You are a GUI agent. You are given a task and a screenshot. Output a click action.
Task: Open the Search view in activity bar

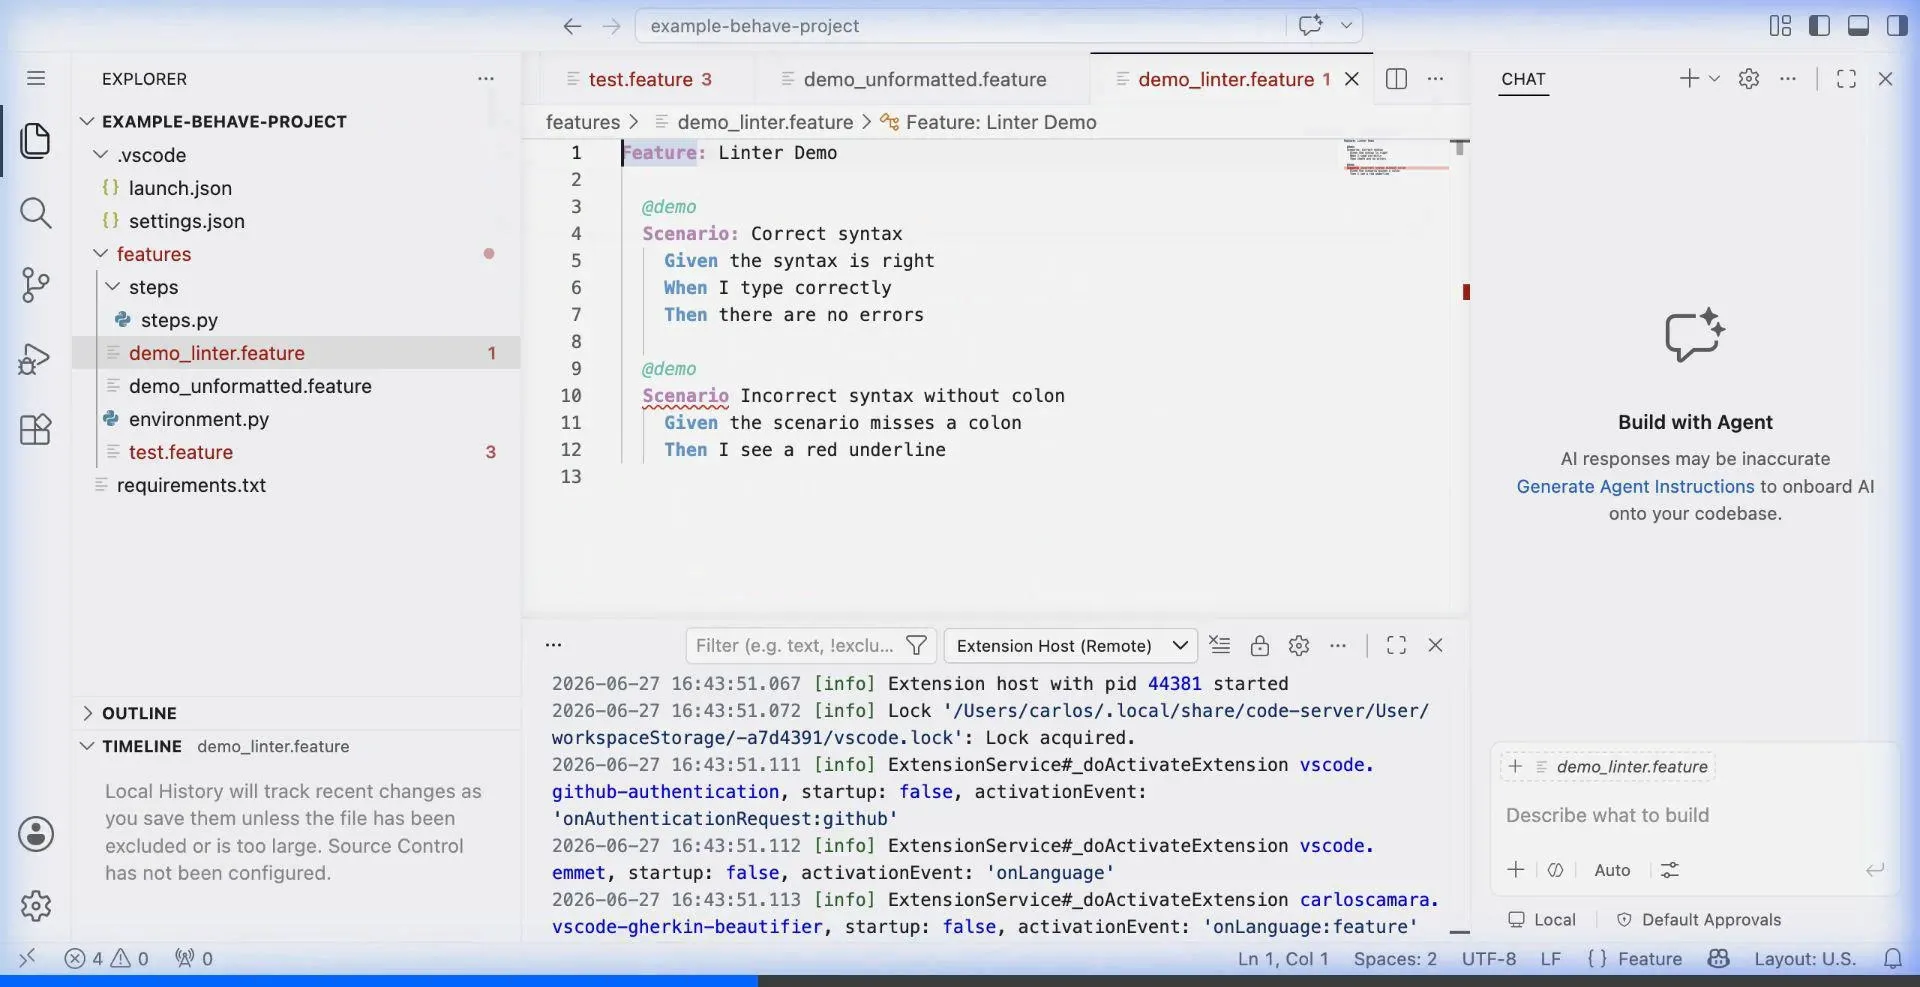36,212
